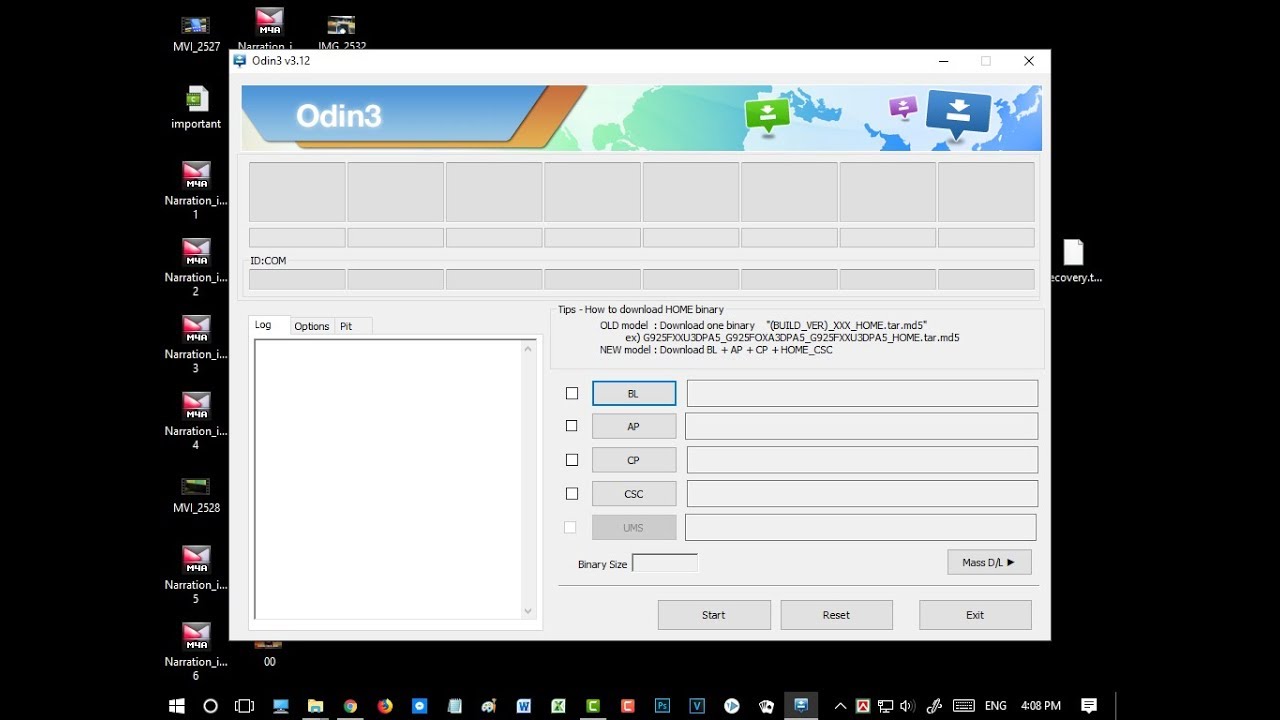Click the Reset button in Odin3
1280x720 pixels.
(x=836, y=614)
